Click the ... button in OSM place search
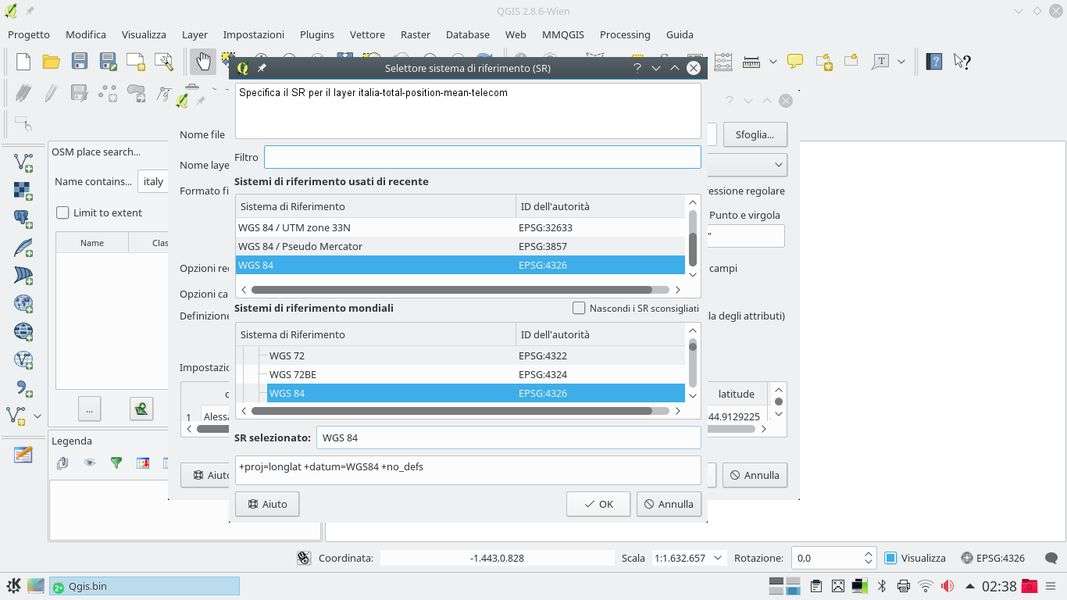 [89, 409]
